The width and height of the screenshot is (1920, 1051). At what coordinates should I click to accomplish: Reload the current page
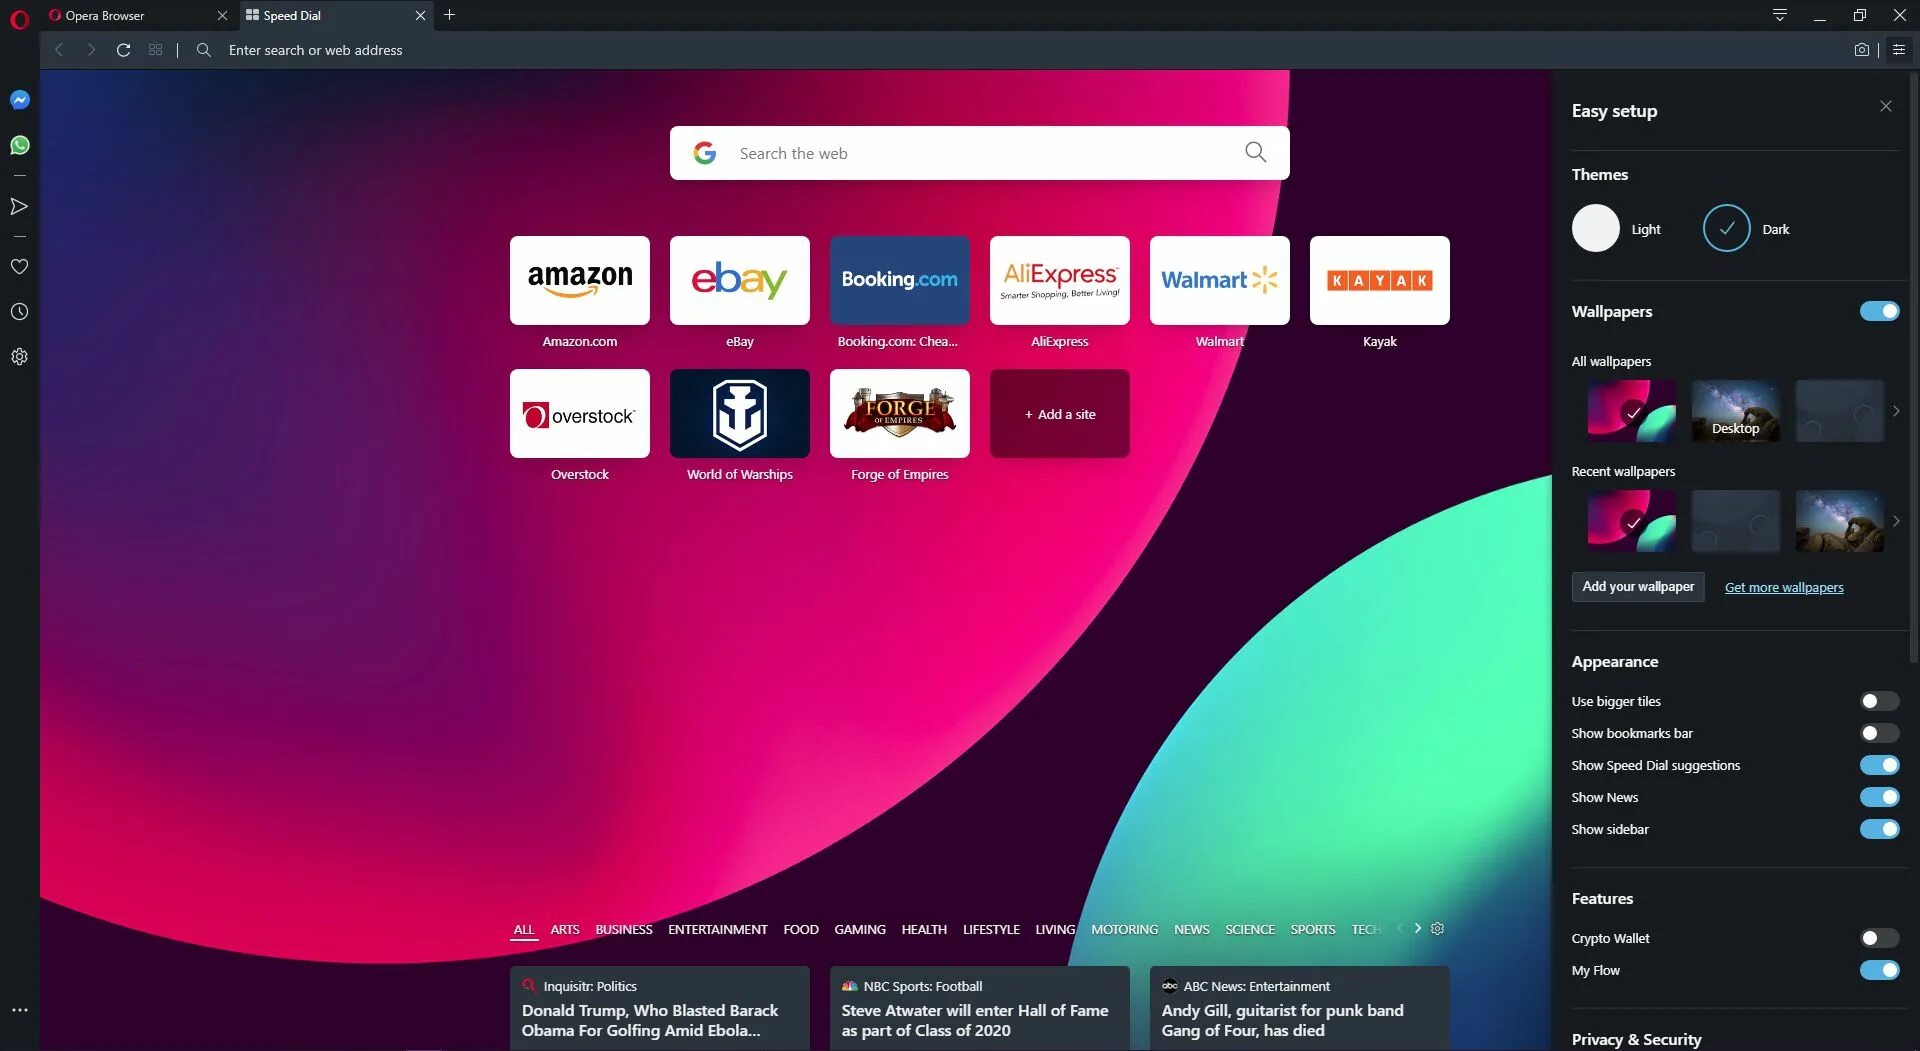pyautogui.click(x=123, y=50)
